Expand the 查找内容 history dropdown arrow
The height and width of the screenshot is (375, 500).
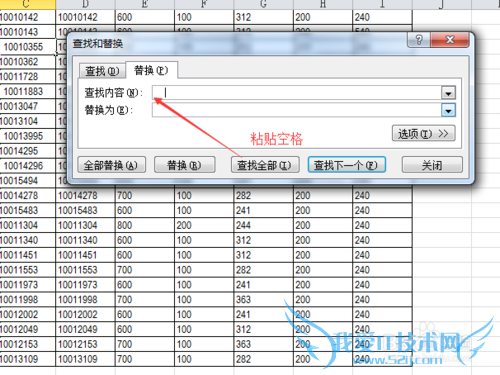pos(448,93)
